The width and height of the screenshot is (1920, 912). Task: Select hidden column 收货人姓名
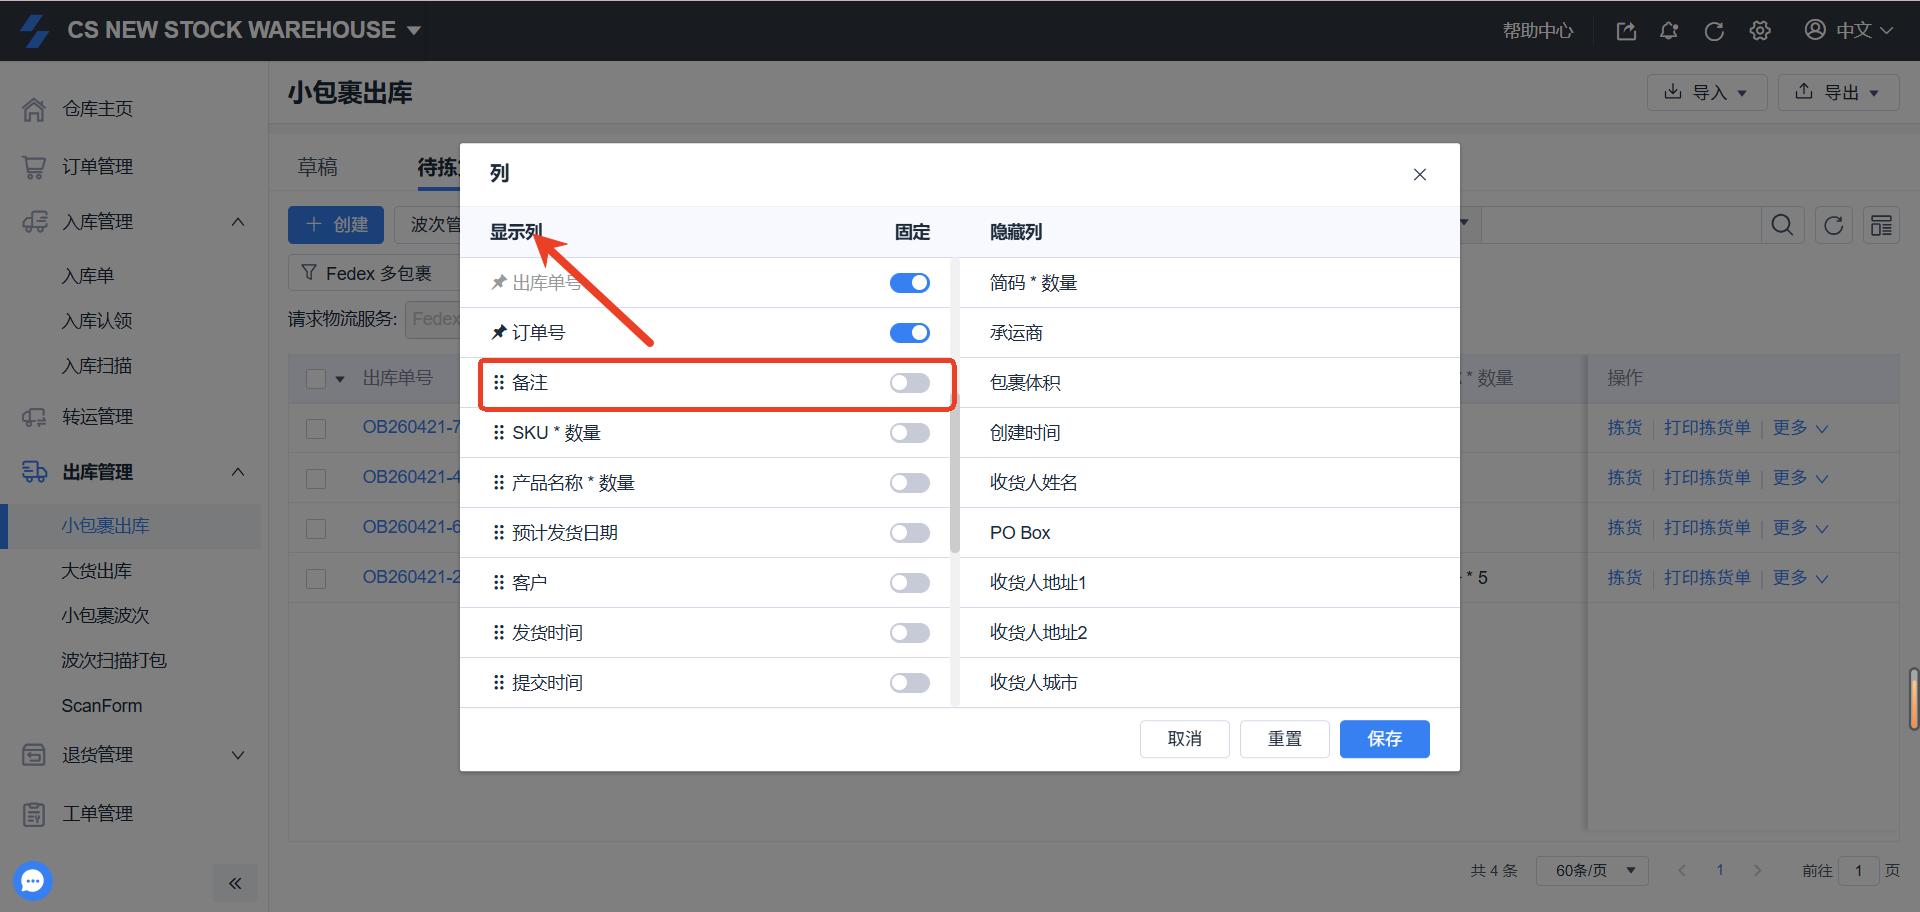pos(1034,483)
